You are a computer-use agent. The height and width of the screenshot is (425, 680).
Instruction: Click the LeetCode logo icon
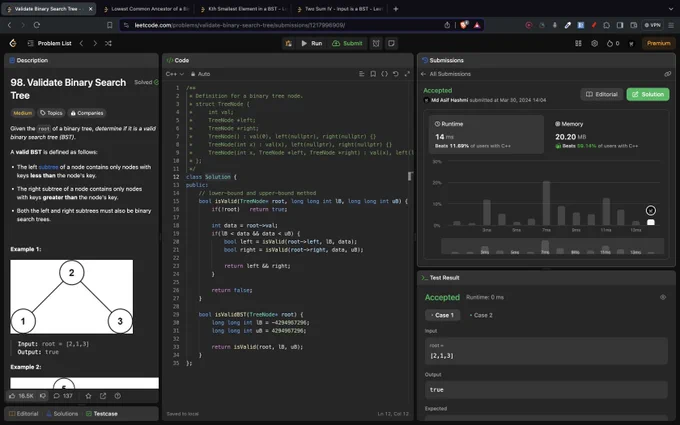[x=13, y=43]
